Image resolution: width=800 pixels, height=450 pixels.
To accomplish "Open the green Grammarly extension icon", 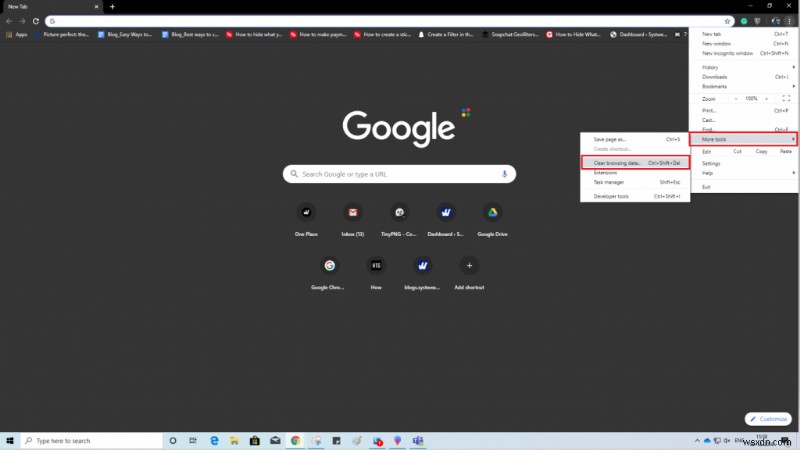I will coord(744,21).
